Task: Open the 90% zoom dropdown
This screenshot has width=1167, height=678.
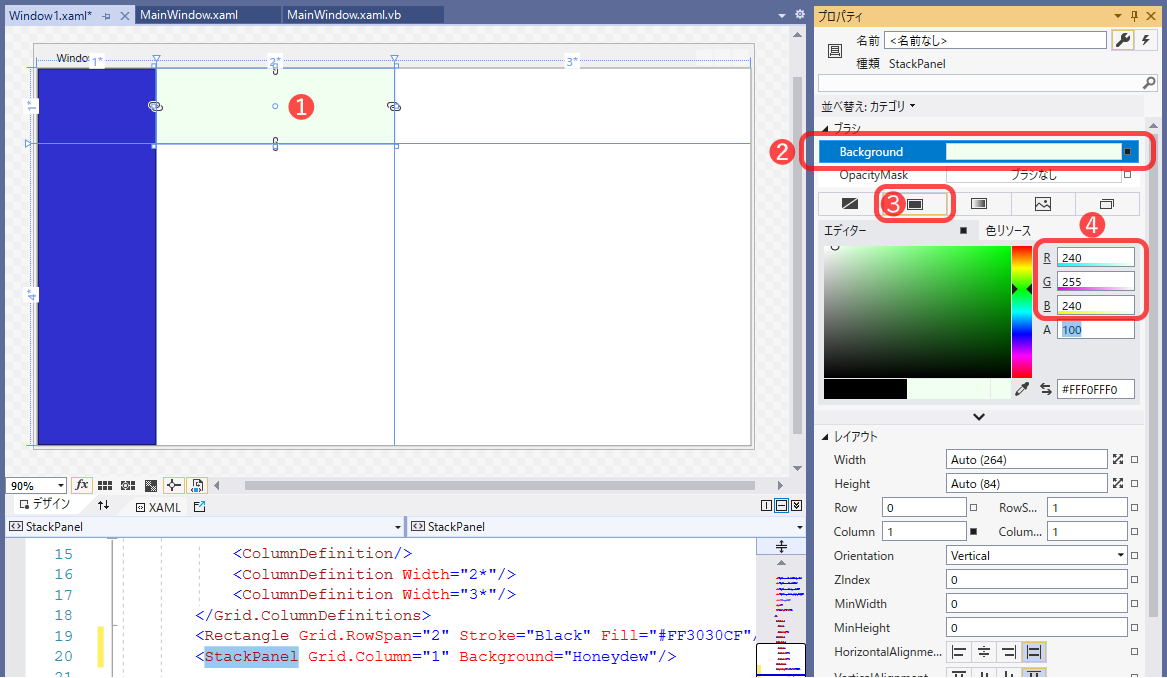Action: [x=61, y=485]
